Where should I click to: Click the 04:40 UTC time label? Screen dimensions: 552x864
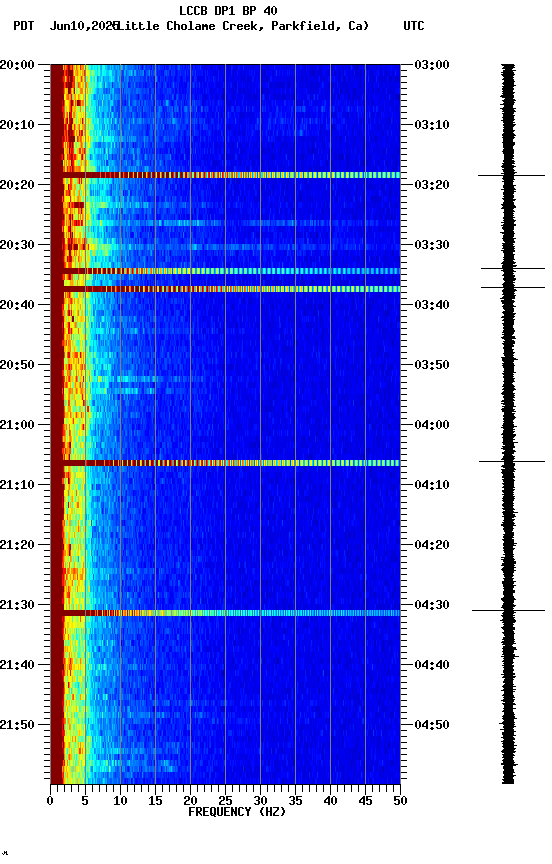[x=432, y=665]
